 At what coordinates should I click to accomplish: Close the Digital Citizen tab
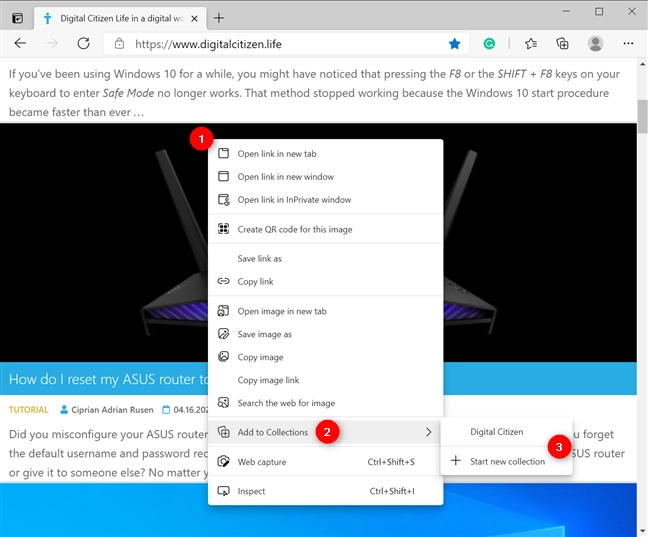195,19
